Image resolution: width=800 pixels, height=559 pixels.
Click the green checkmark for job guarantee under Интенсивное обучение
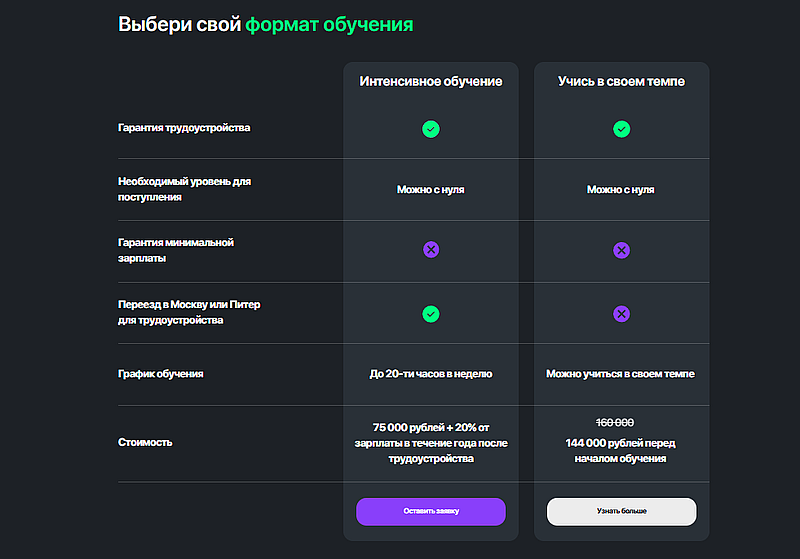431,129
